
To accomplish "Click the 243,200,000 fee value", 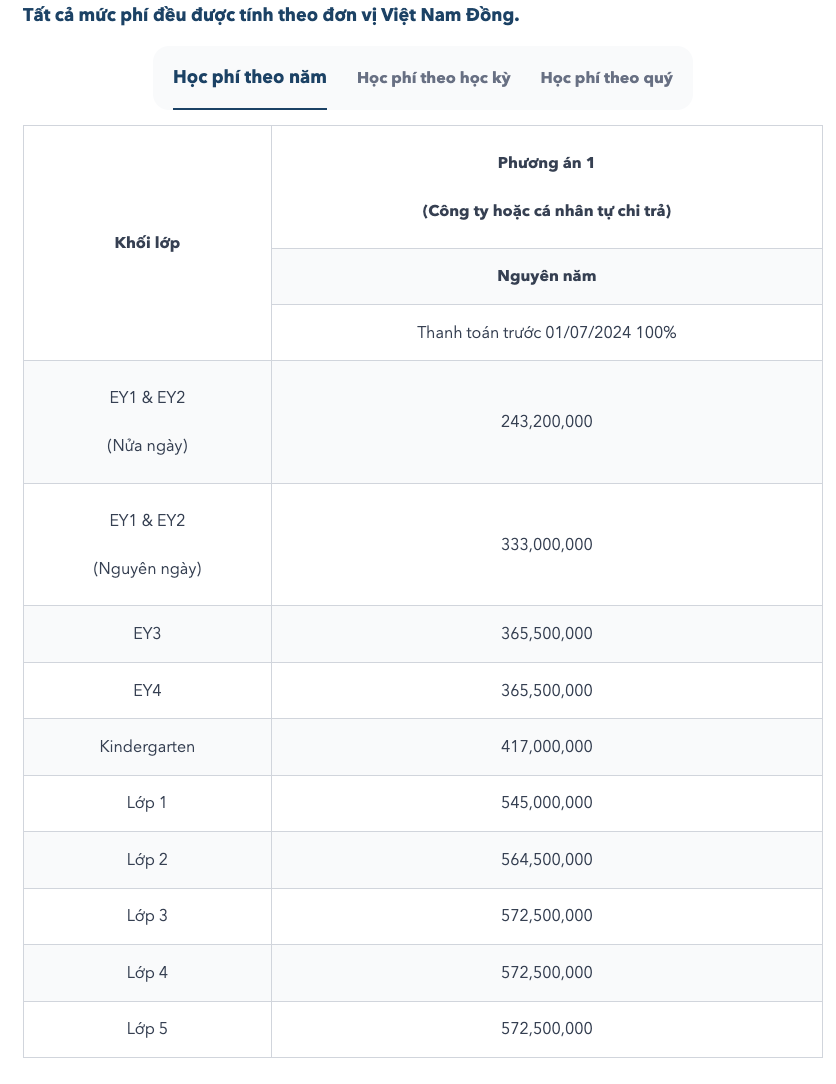I will click(x=546, y=422).
